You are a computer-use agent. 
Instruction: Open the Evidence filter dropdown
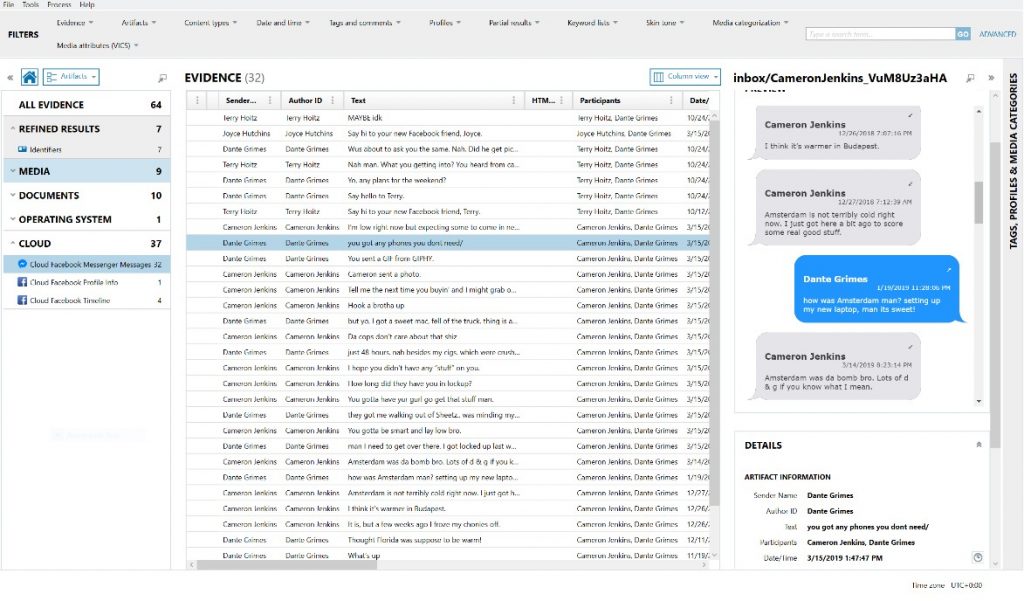(74, 23)
